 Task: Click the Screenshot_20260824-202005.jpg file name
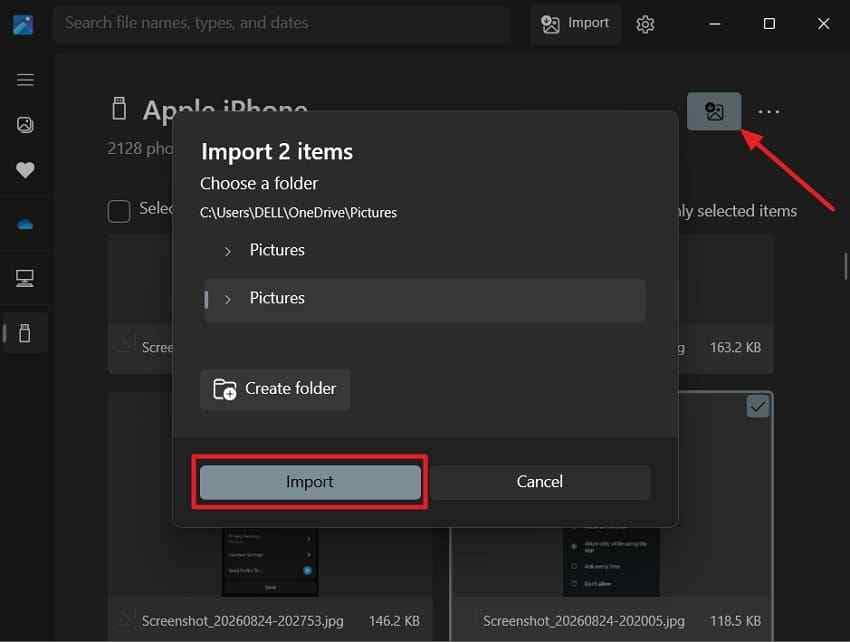coord(584,621)
